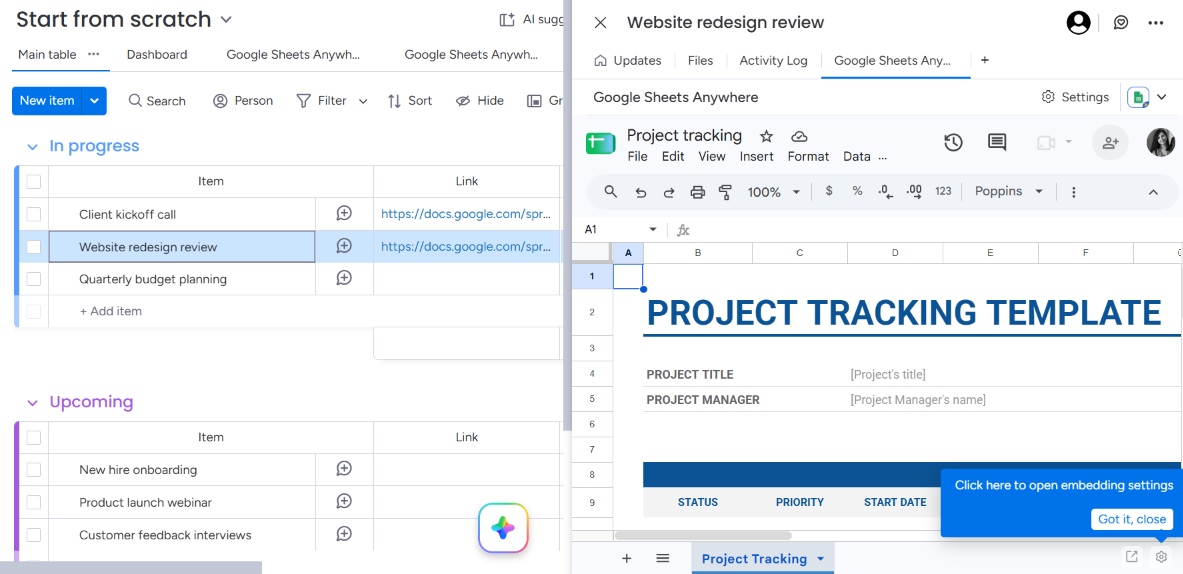Open conversation for Customer feedback interviews
The image size is (1183, 574).
pos(344,534)
